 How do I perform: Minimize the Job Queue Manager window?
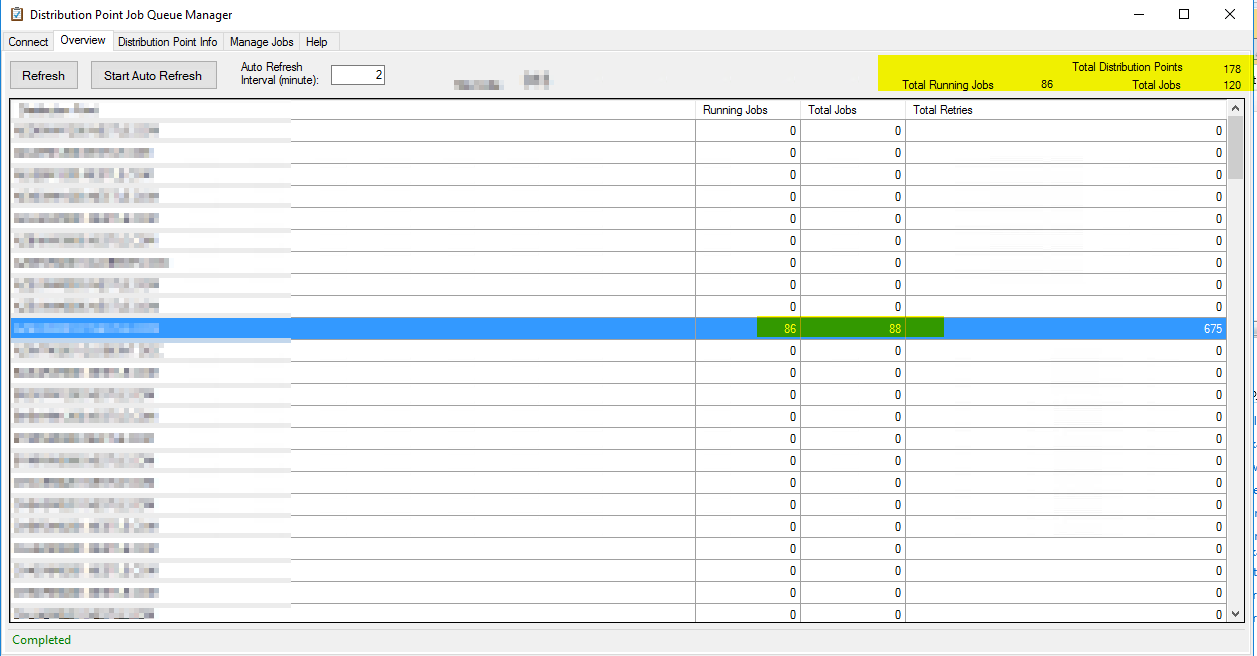[1138, 14]
